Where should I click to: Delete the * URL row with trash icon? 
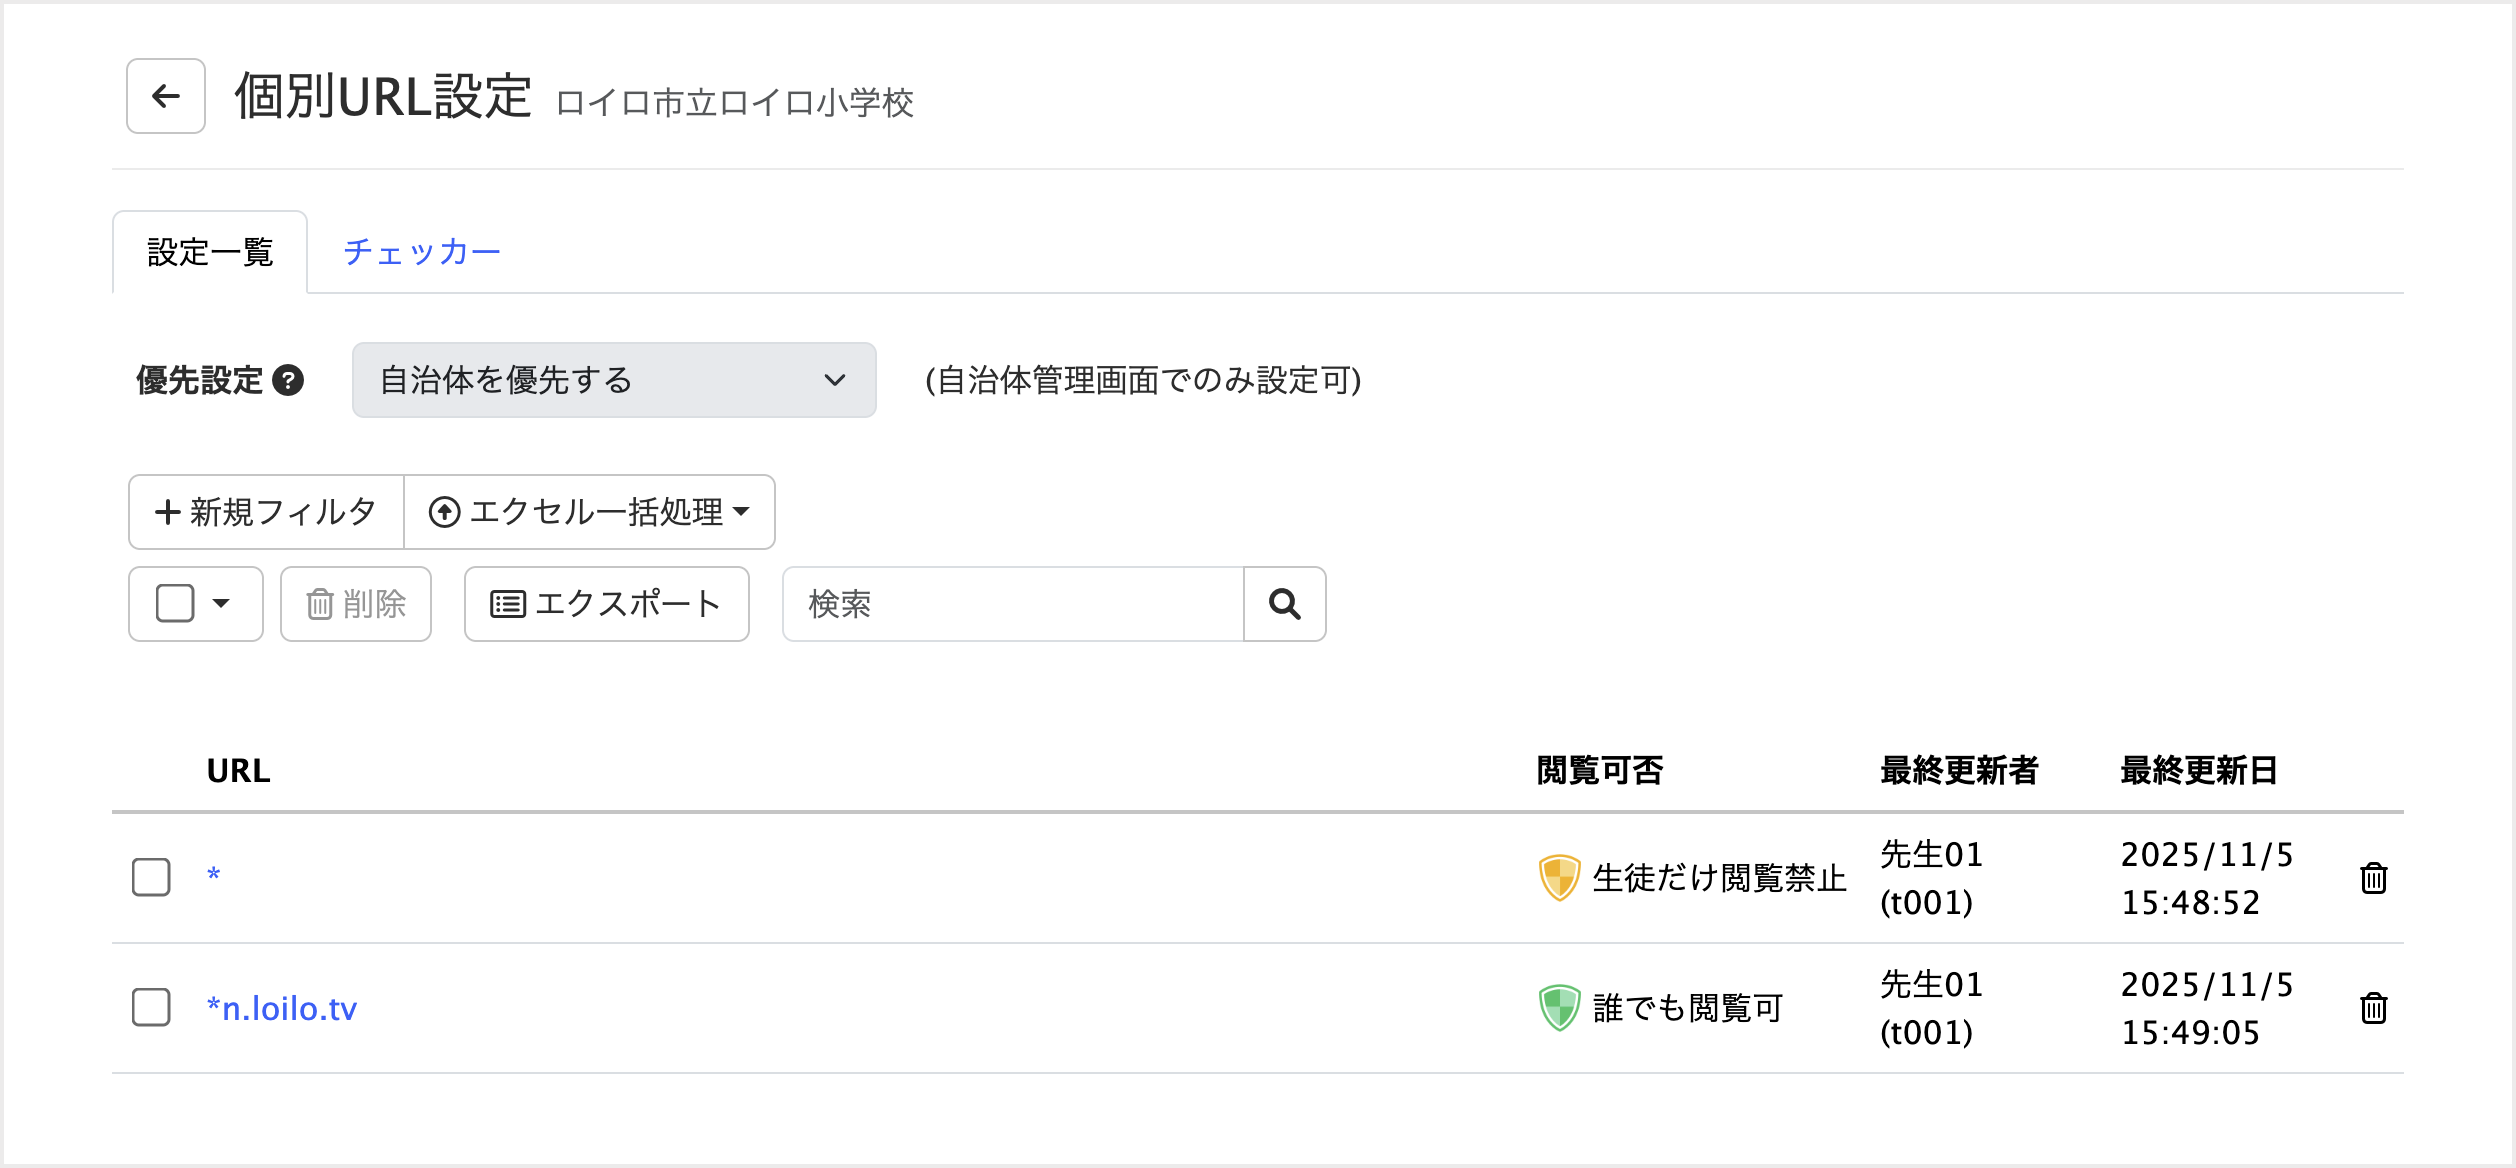tap(2373, 878)
